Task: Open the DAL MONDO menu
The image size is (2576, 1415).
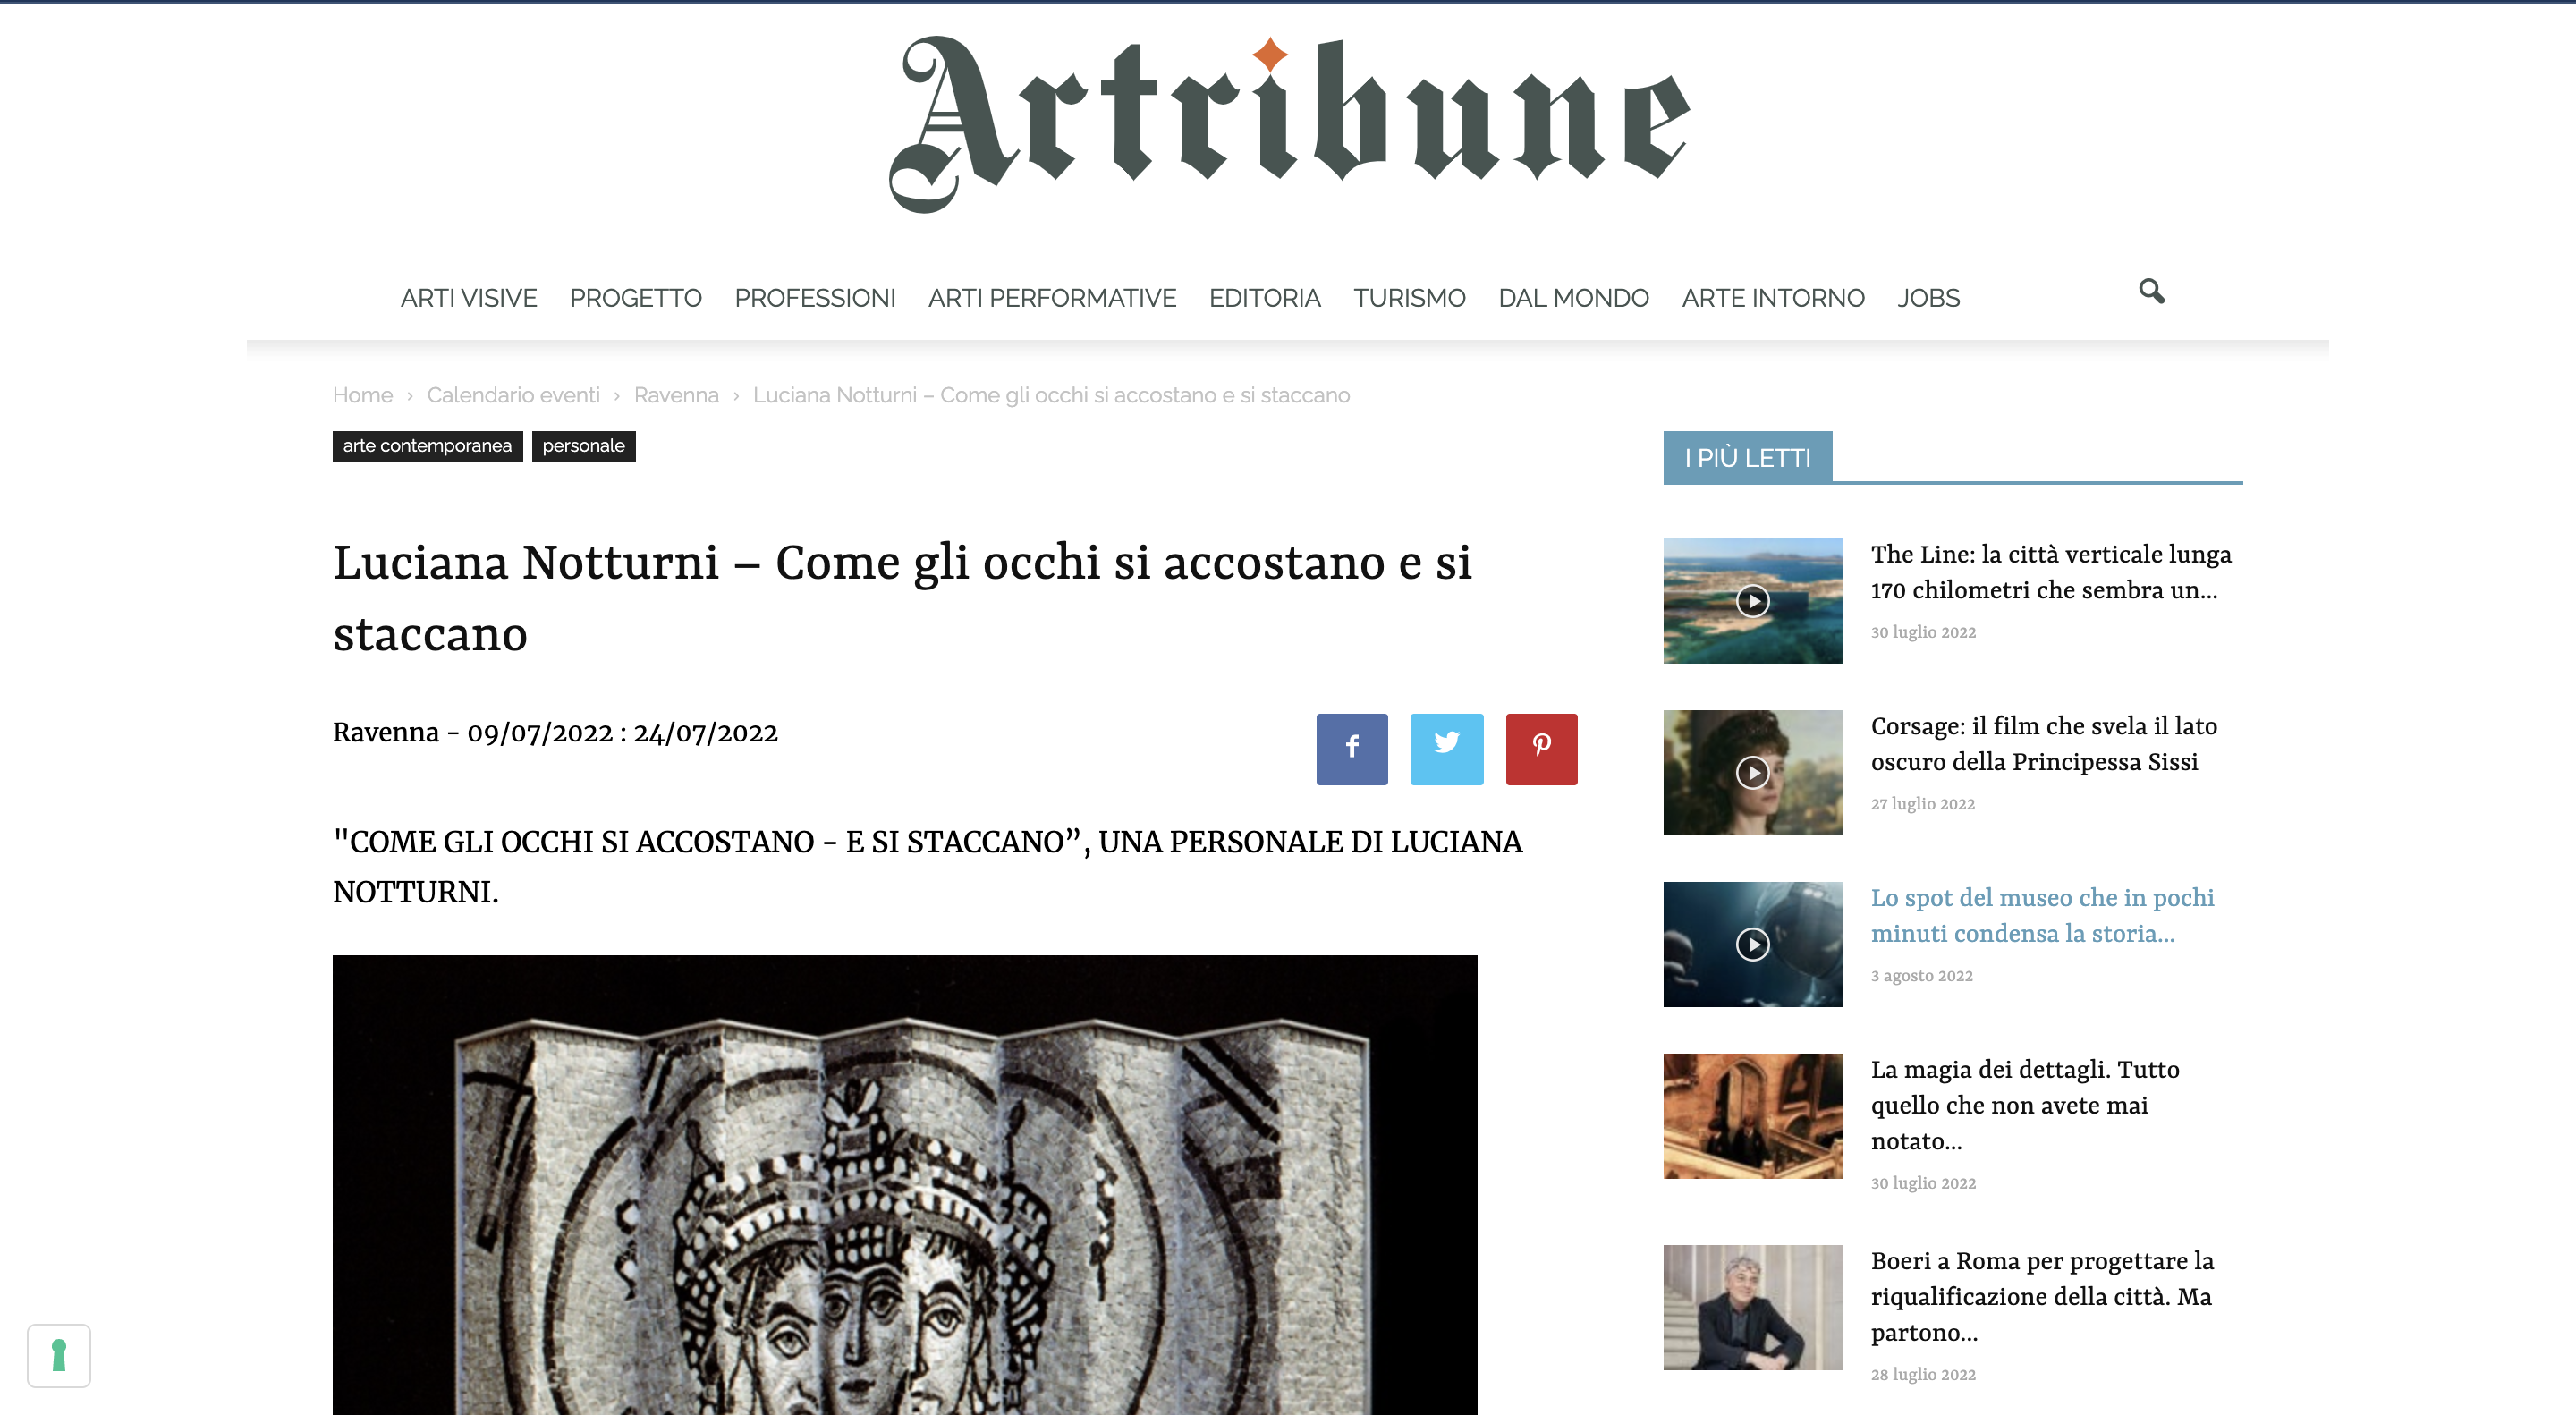Action: click(x=1573, y=298)
